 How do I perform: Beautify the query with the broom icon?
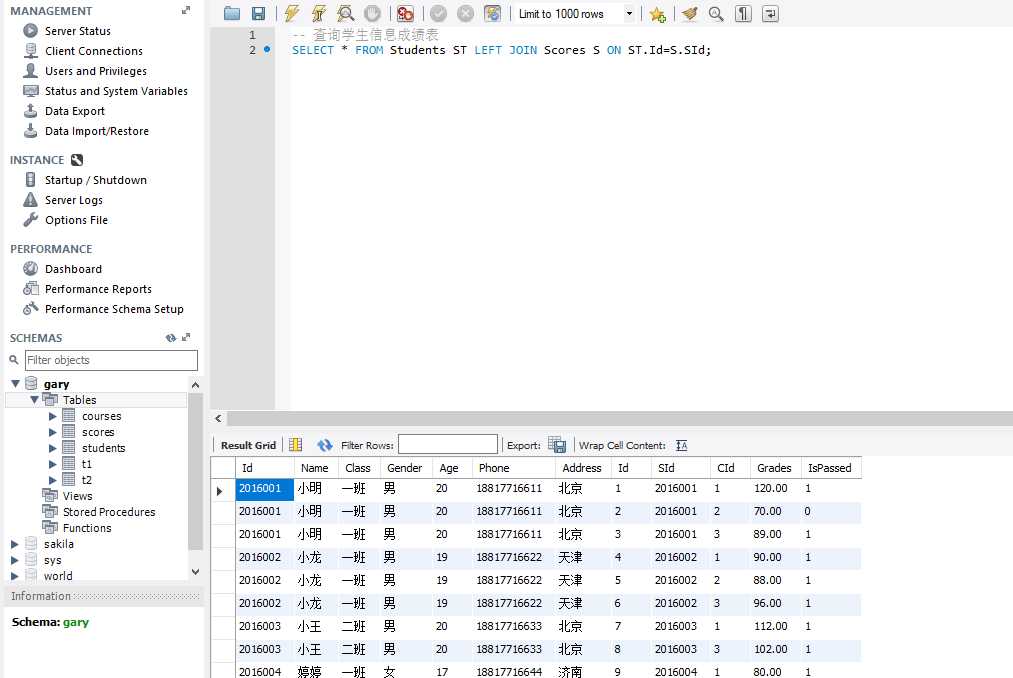click(689, 14)
